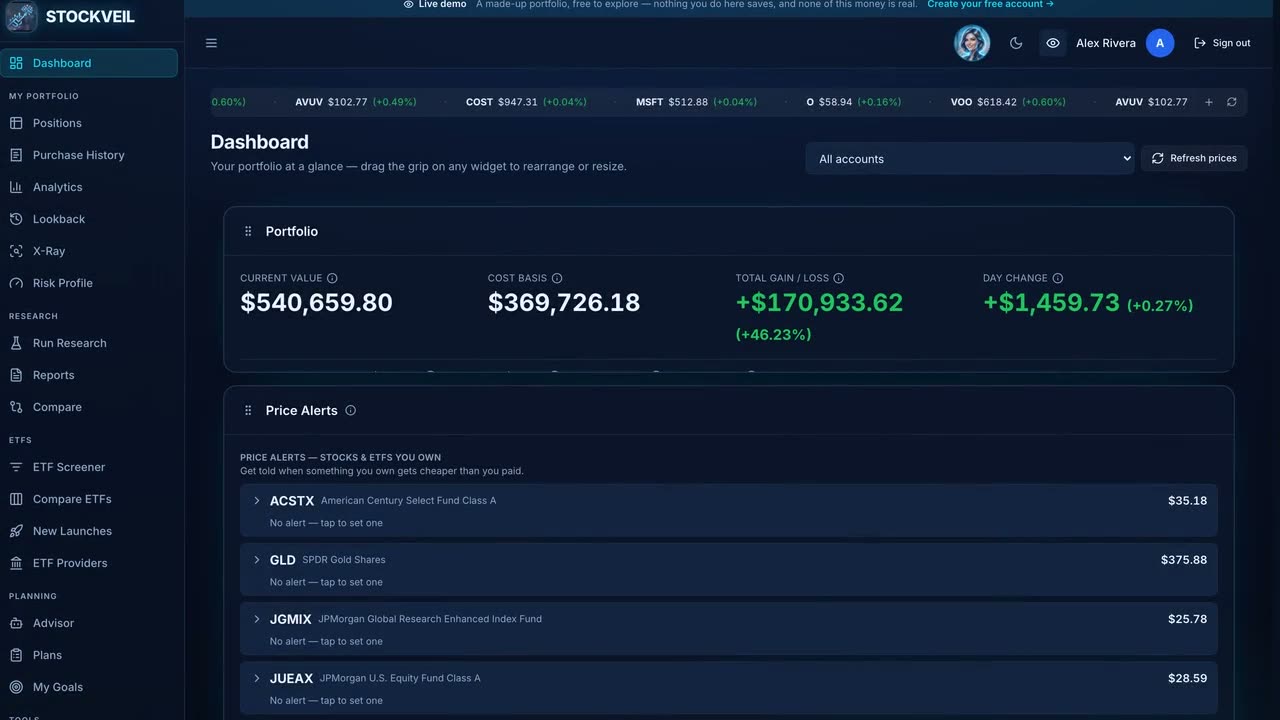Click the plus icon in the ticker bar

point(1208,102)
